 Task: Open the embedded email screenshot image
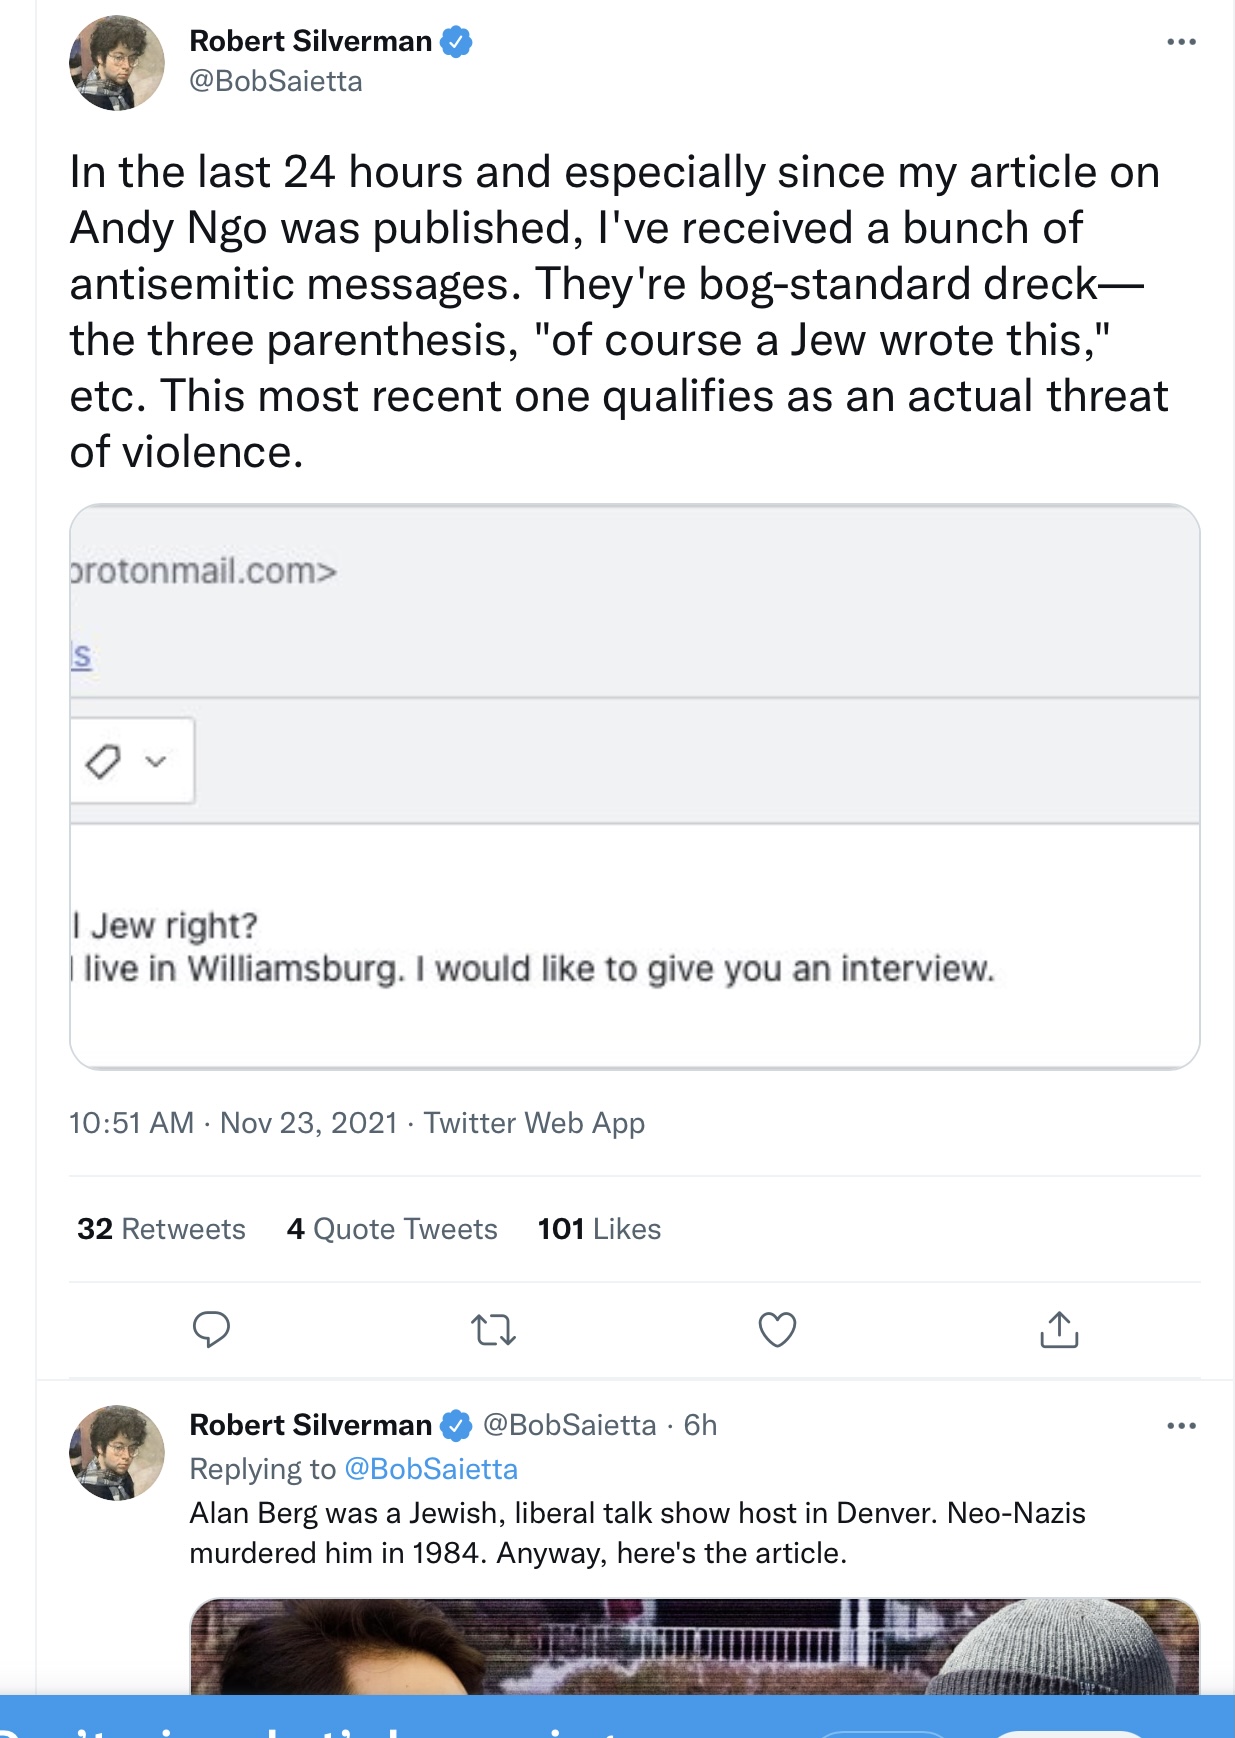(x=634, y=786)
